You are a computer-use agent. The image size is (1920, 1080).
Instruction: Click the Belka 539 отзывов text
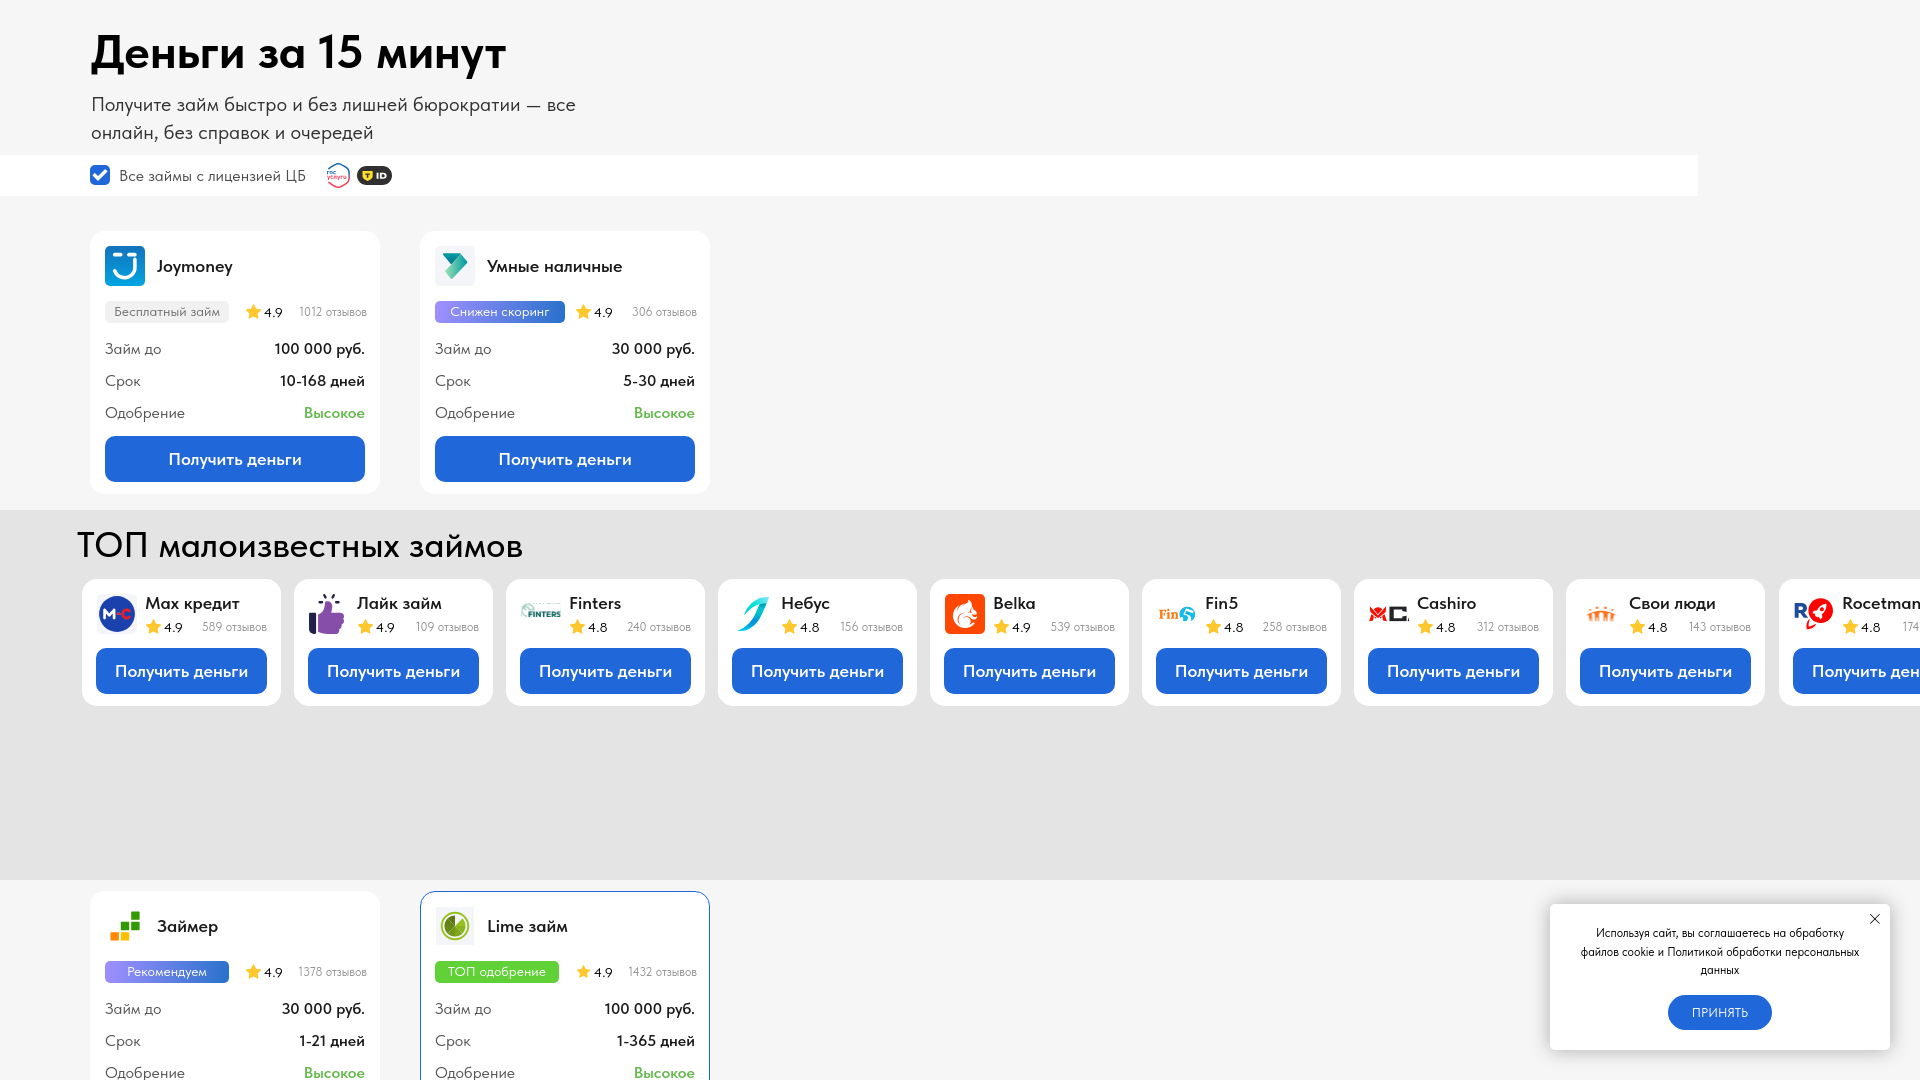click(1082, 627)
